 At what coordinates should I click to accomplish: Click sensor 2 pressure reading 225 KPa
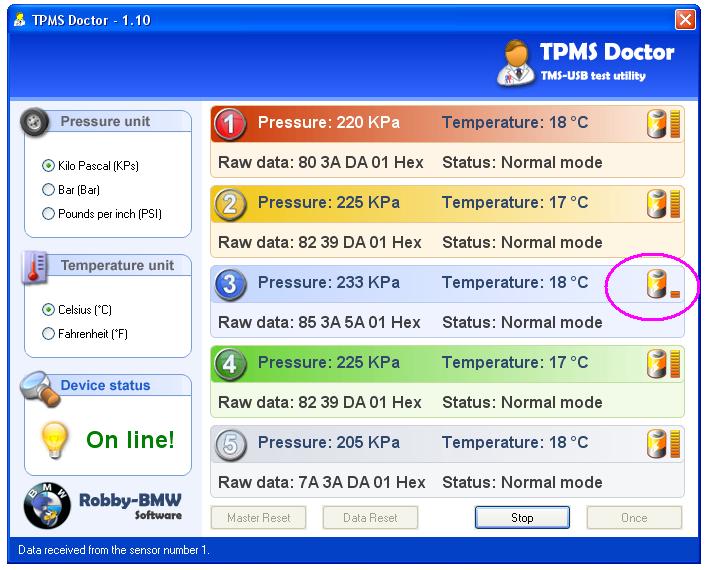pos(329,203)
